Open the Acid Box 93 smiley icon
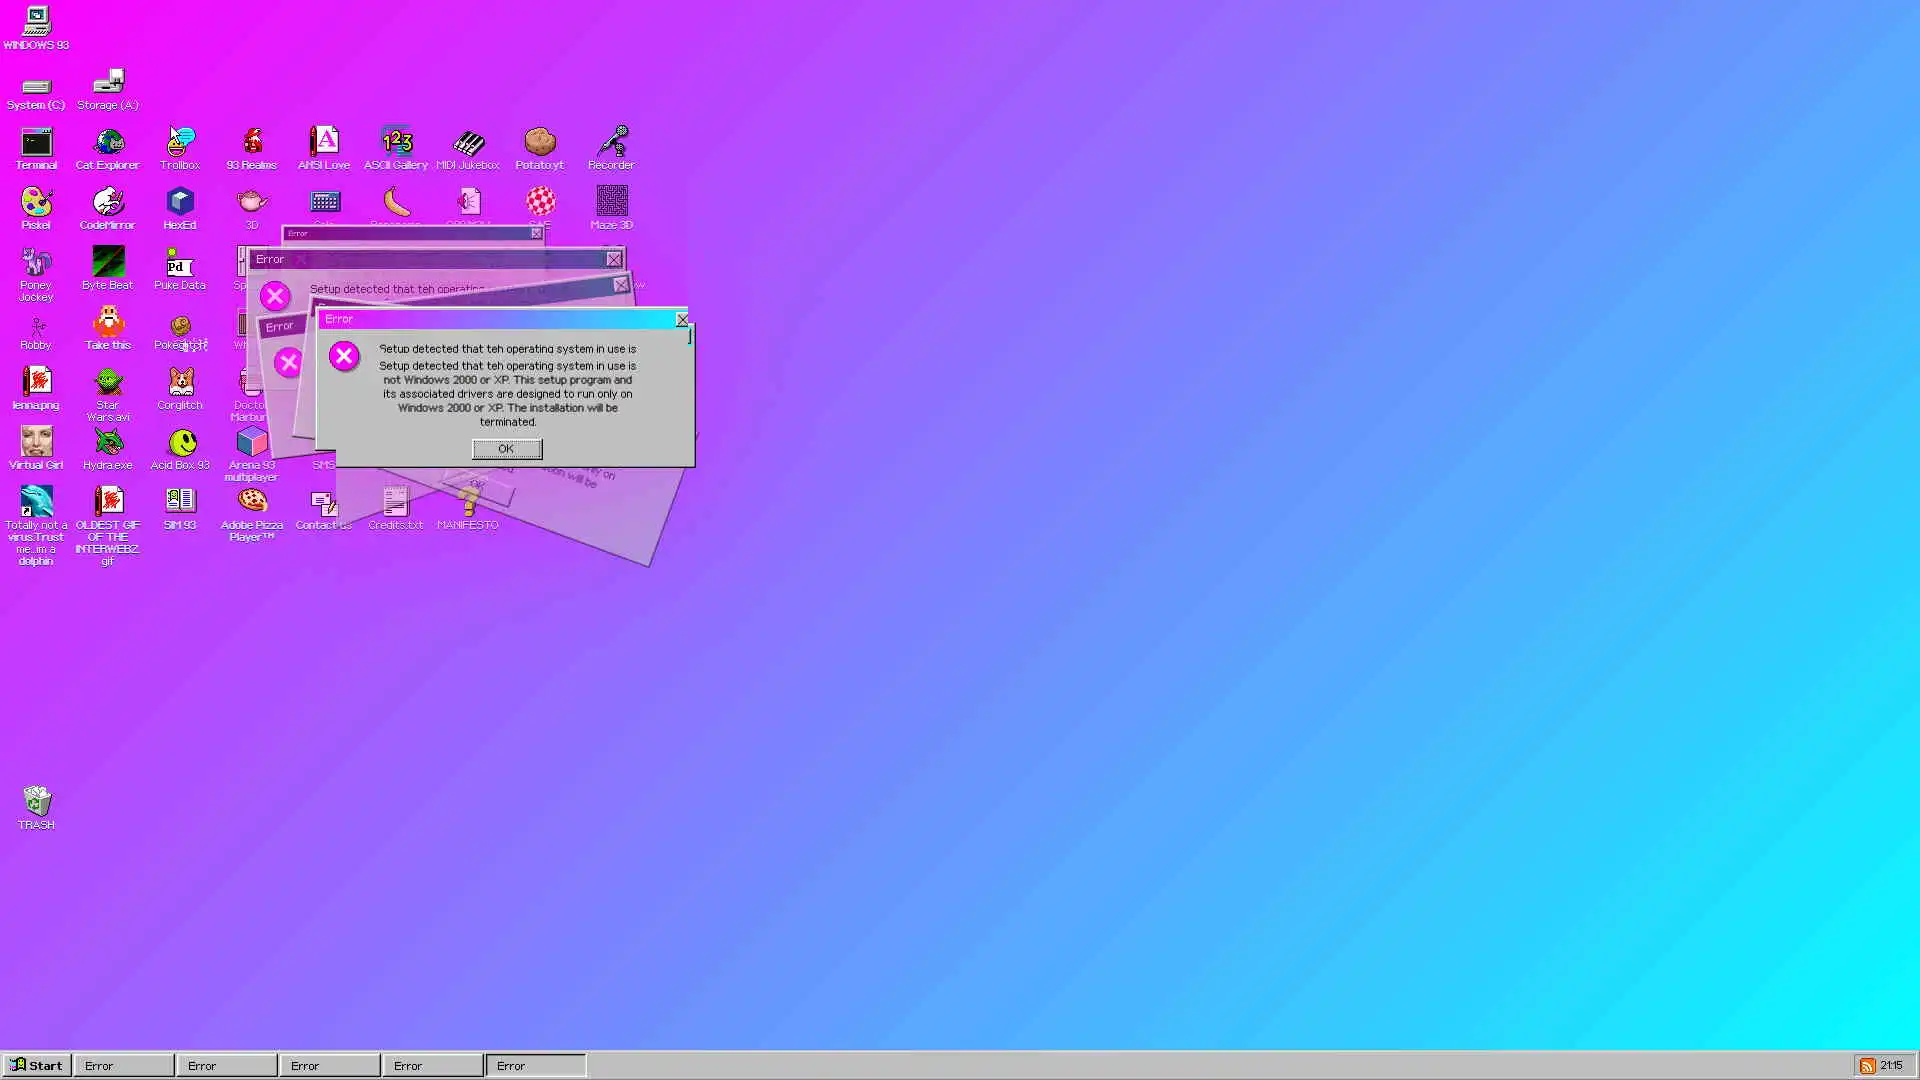The height and width of the screenshot is (1080, 1920). click(181, 443)
